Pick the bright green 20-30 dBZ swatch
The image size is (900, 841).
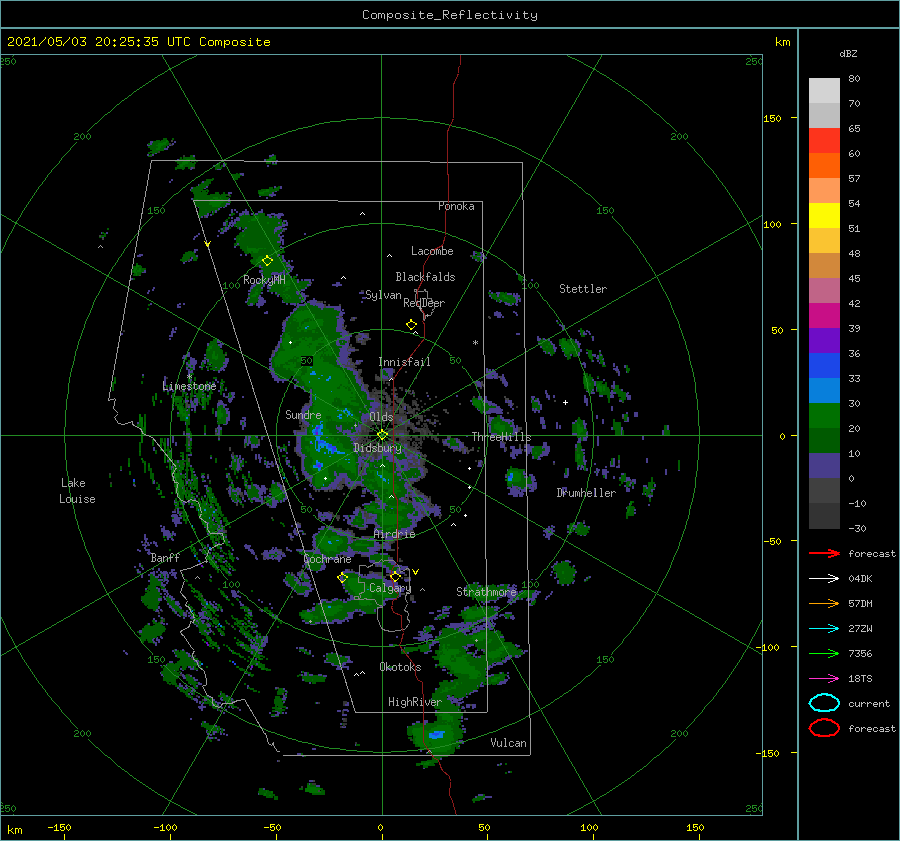824,416
